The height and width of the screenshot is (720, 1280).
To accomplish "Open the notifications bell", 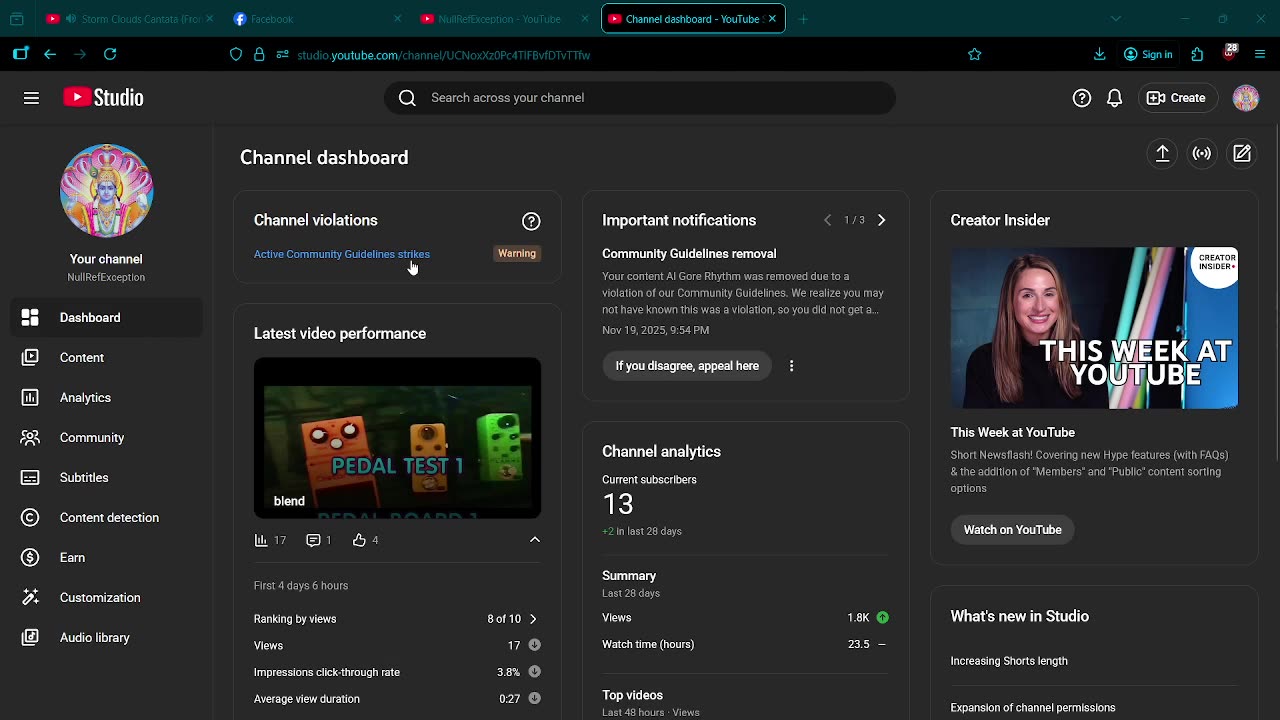I will pos(1114,98).
